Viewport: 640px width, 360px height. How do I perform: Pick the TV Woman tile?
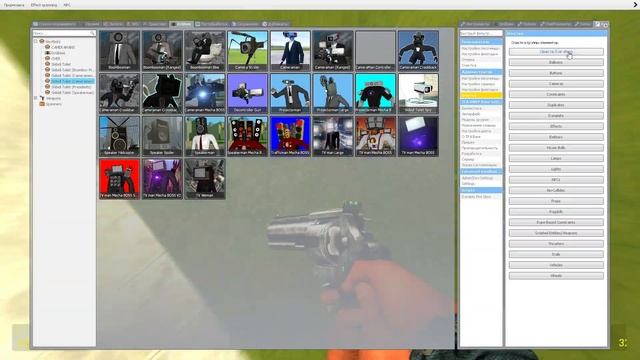point(204,179)
